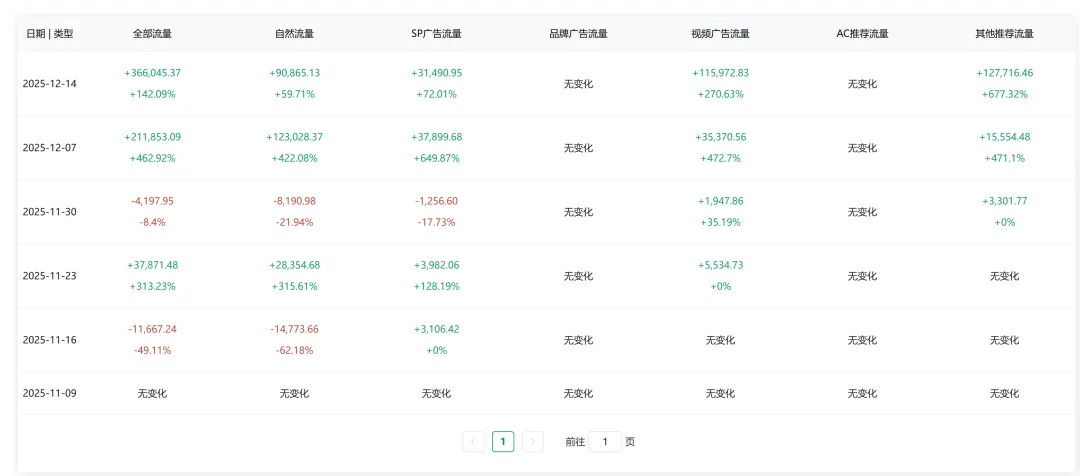Select the 2025-11-23 date row
Viewport: 1080px width, 476px height.
[x=50, y=276]
